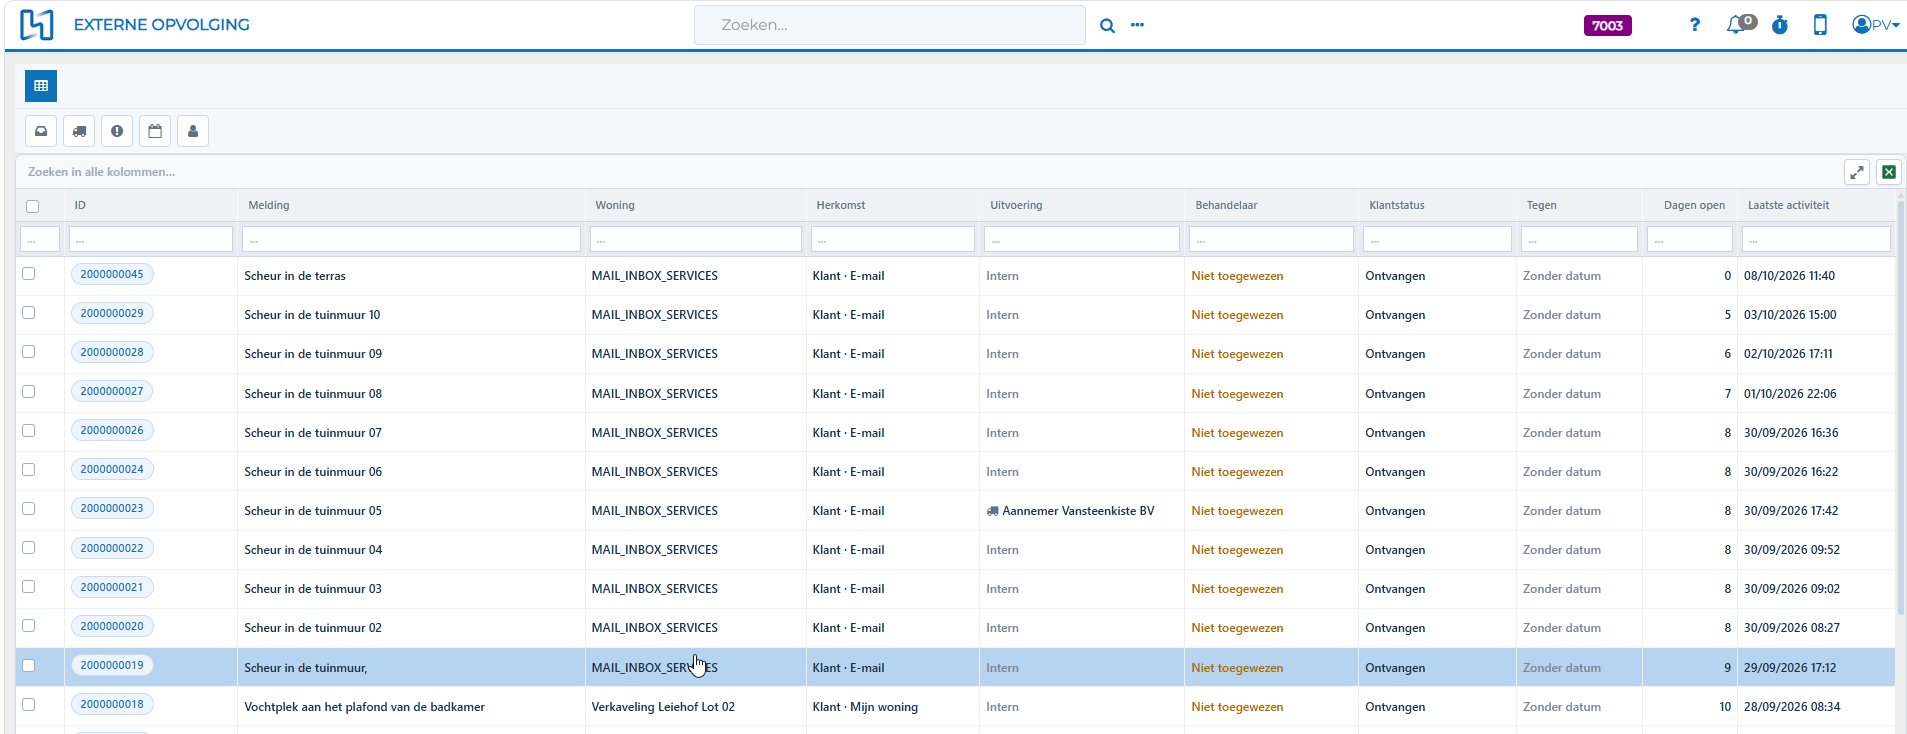Sort by the Melding column header

coord(269,205)
